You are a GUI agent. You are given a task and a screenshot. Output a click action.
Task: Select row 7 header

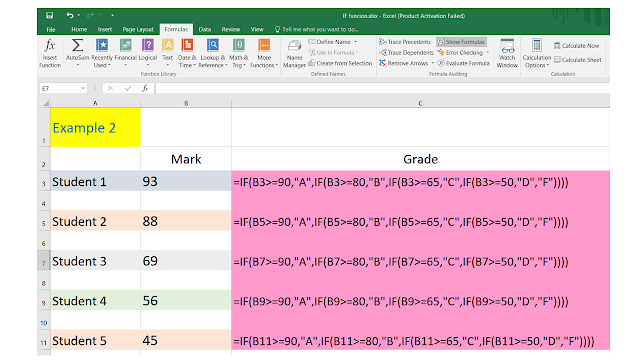pos(44,260)
